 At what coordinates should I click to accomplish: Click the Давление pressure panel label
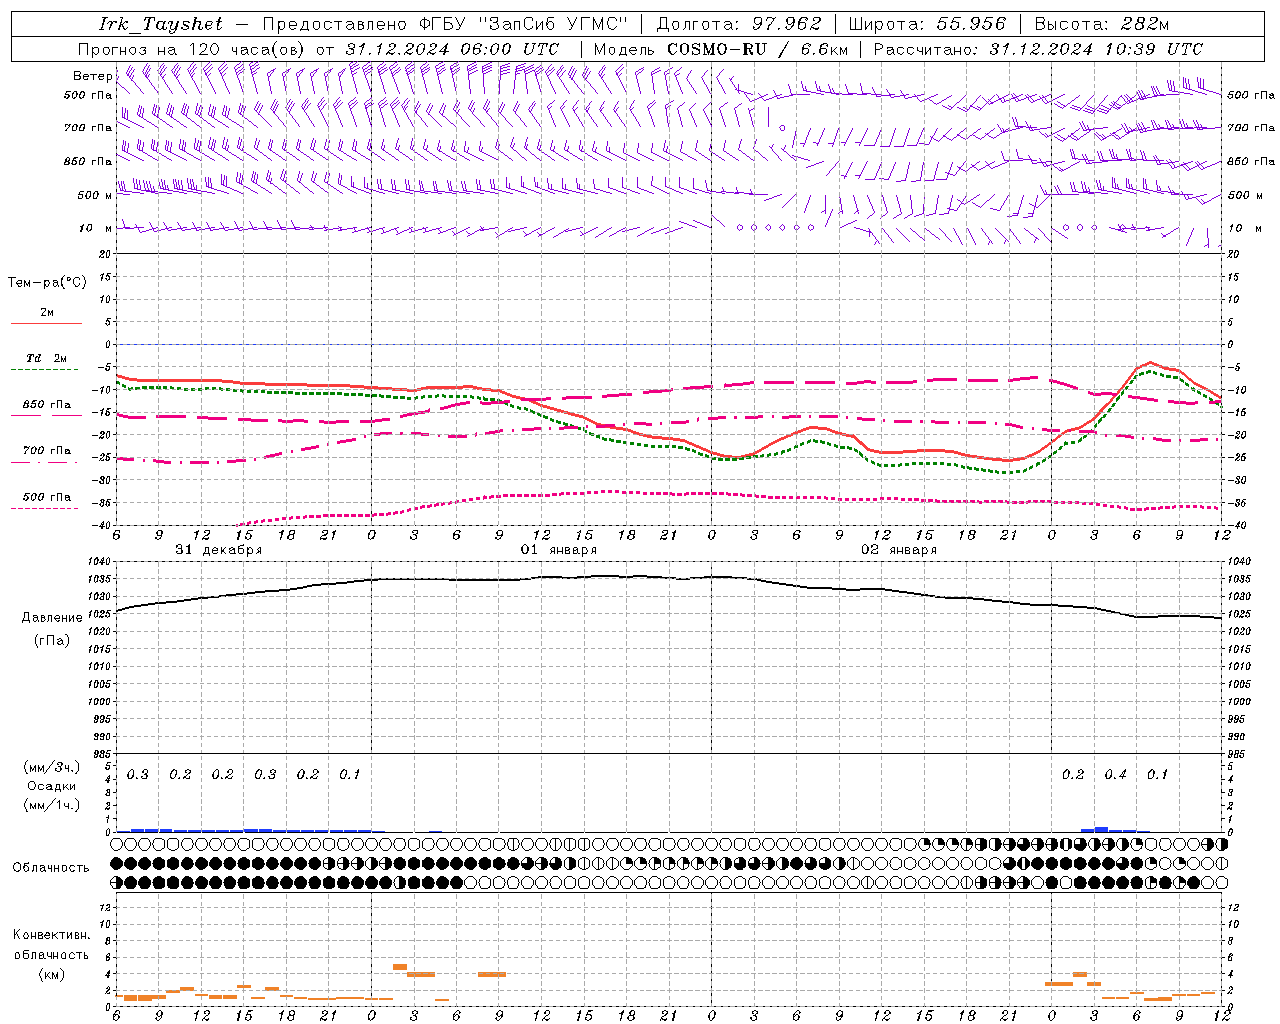[52, 618]
